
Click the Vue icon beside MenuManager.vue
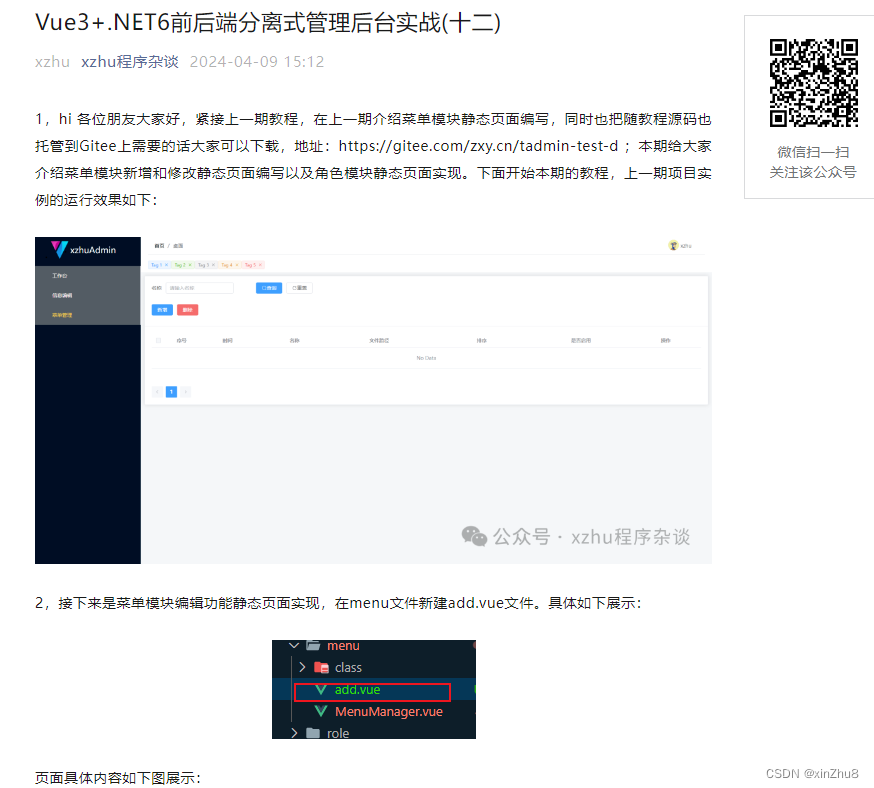320,711
